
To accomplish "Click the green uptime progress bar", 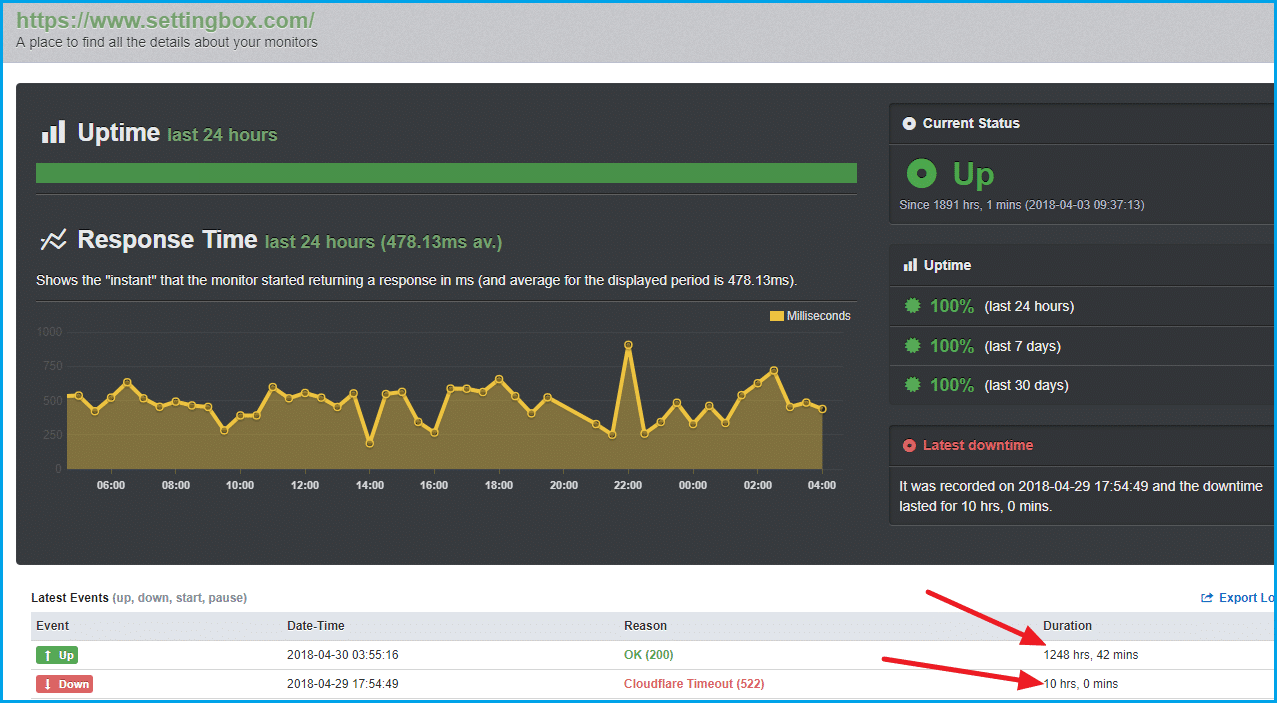I will (x=446, y=173).
